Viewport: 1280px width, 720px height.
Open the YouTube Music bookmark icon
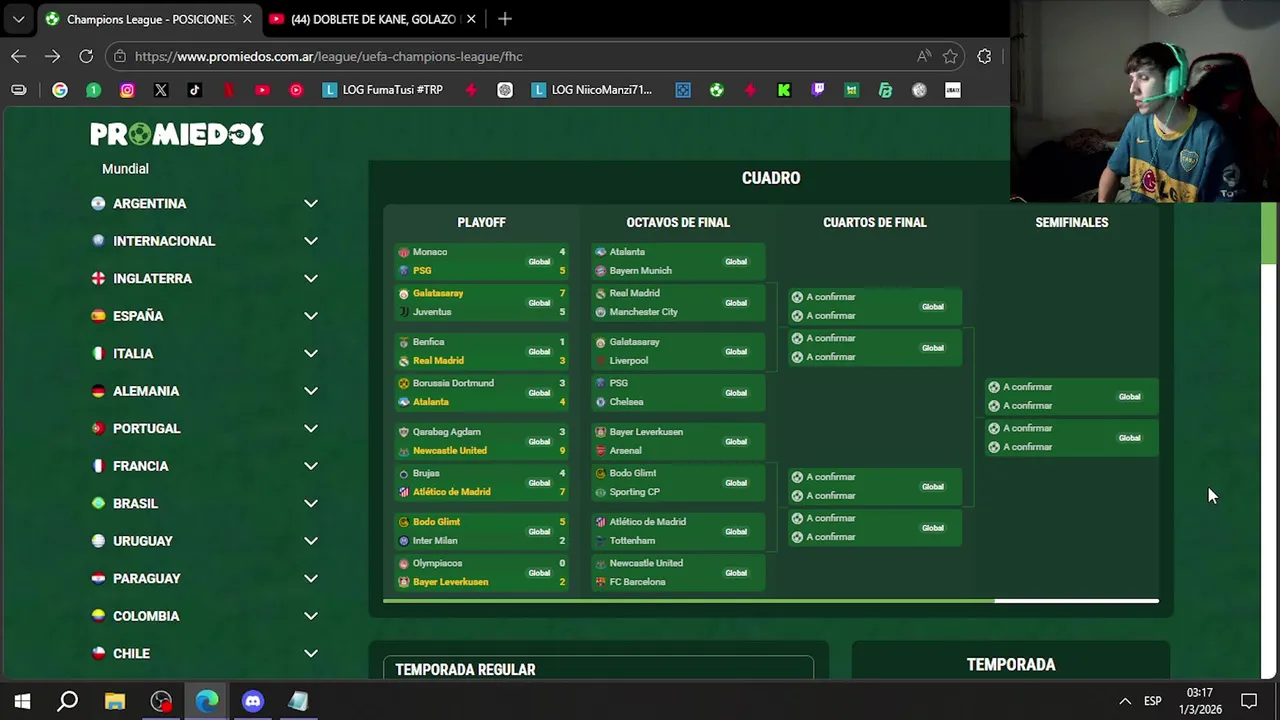[x=296, y=90]
